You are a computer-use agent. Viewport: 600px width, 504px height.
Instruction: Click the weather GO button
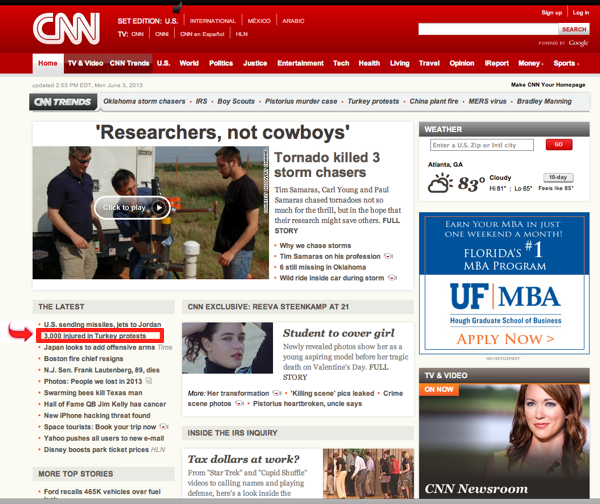[559, 144]
